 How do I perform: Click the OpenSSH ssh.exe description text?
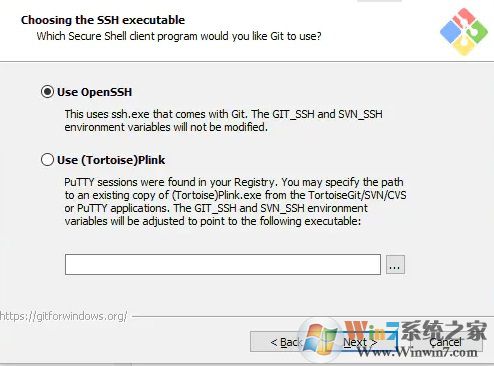[x=223, y=120]
